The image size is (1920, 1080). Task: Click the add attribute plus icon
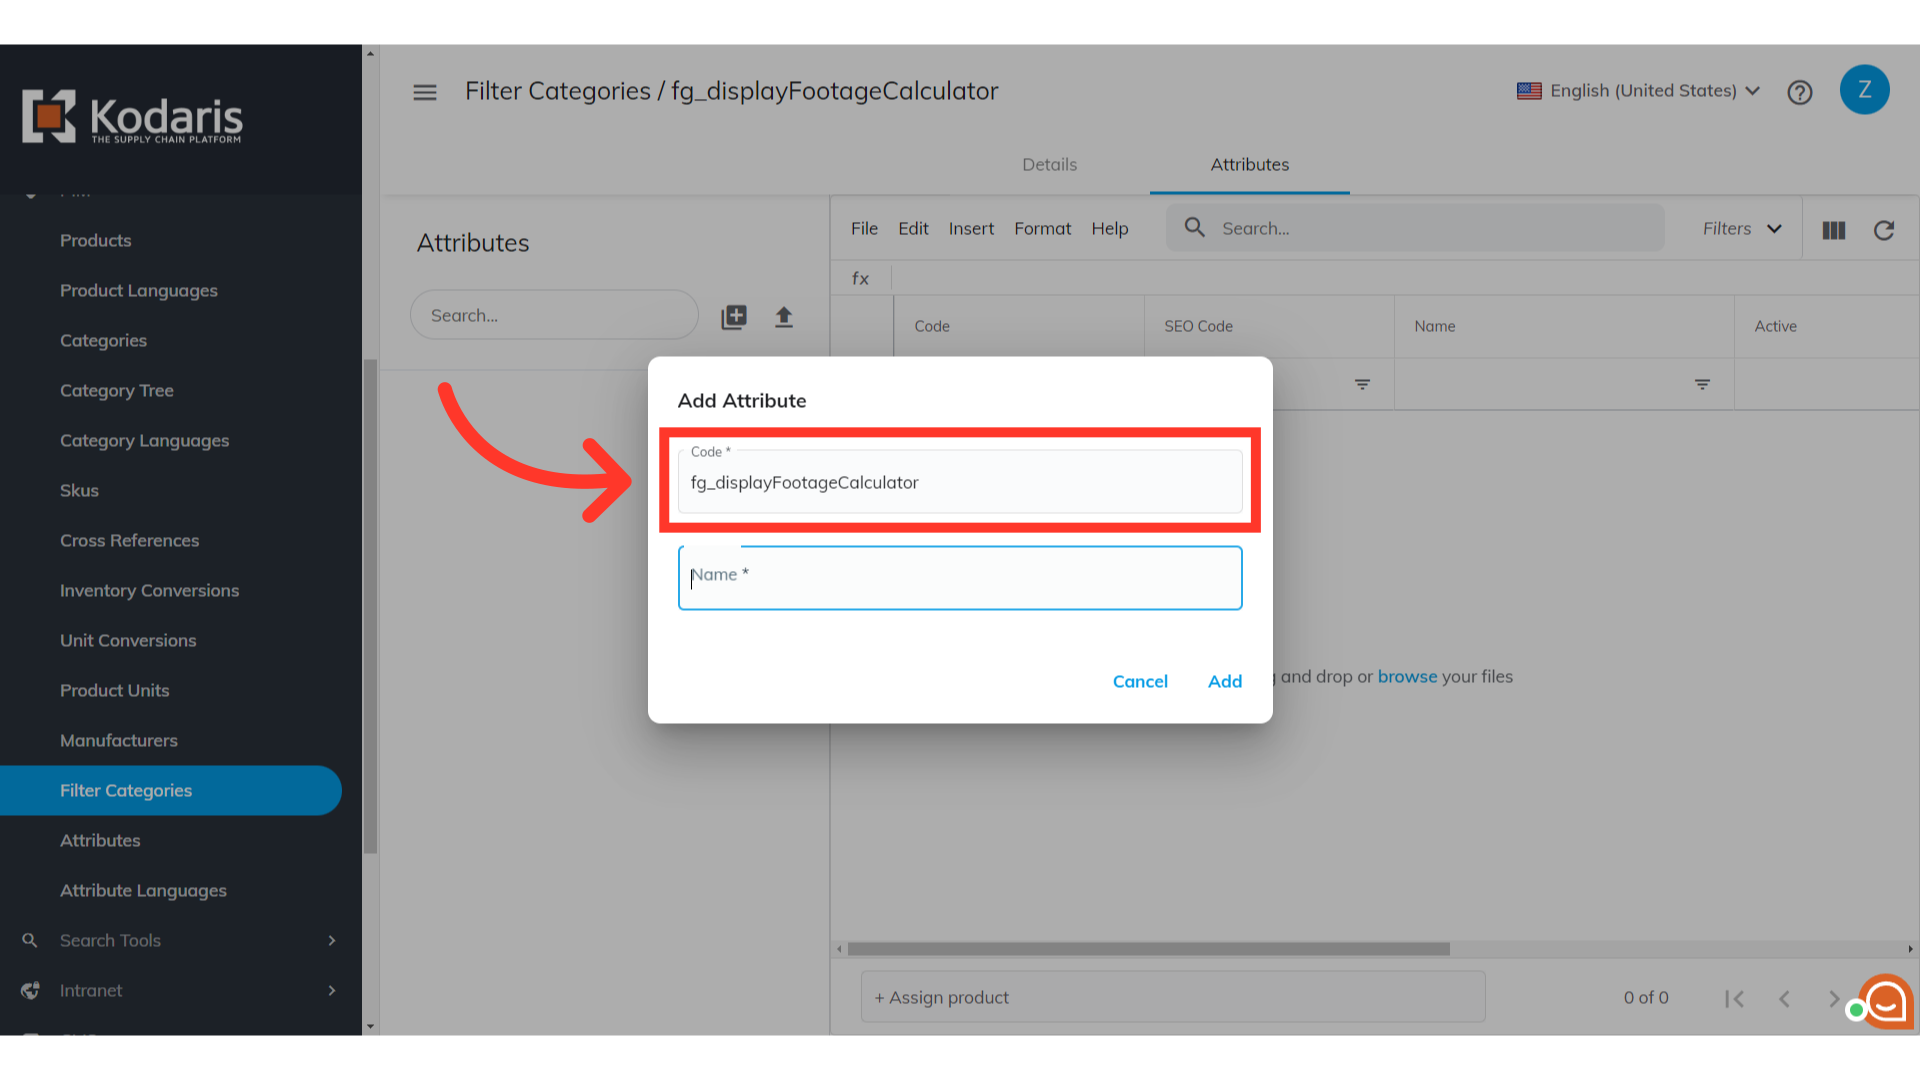(x=734, y=317)
